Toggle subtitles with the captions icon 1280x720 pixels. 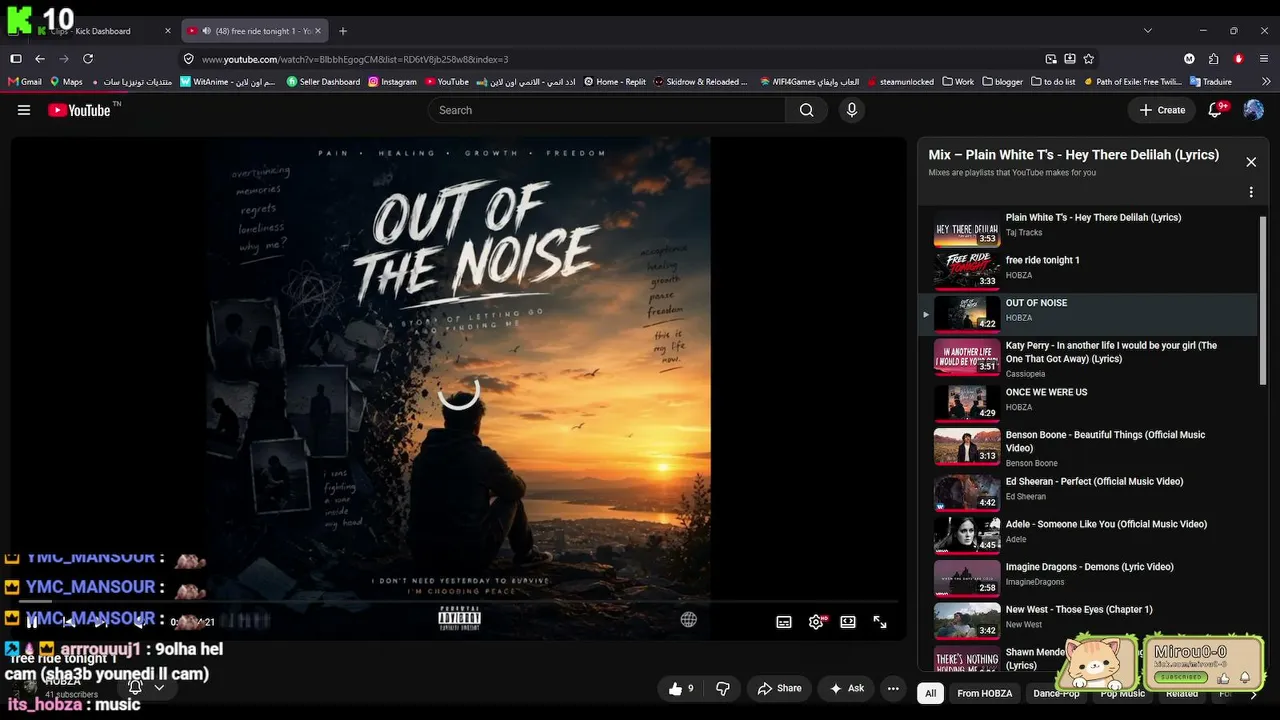pyautogui.click(x=784, y=622)
